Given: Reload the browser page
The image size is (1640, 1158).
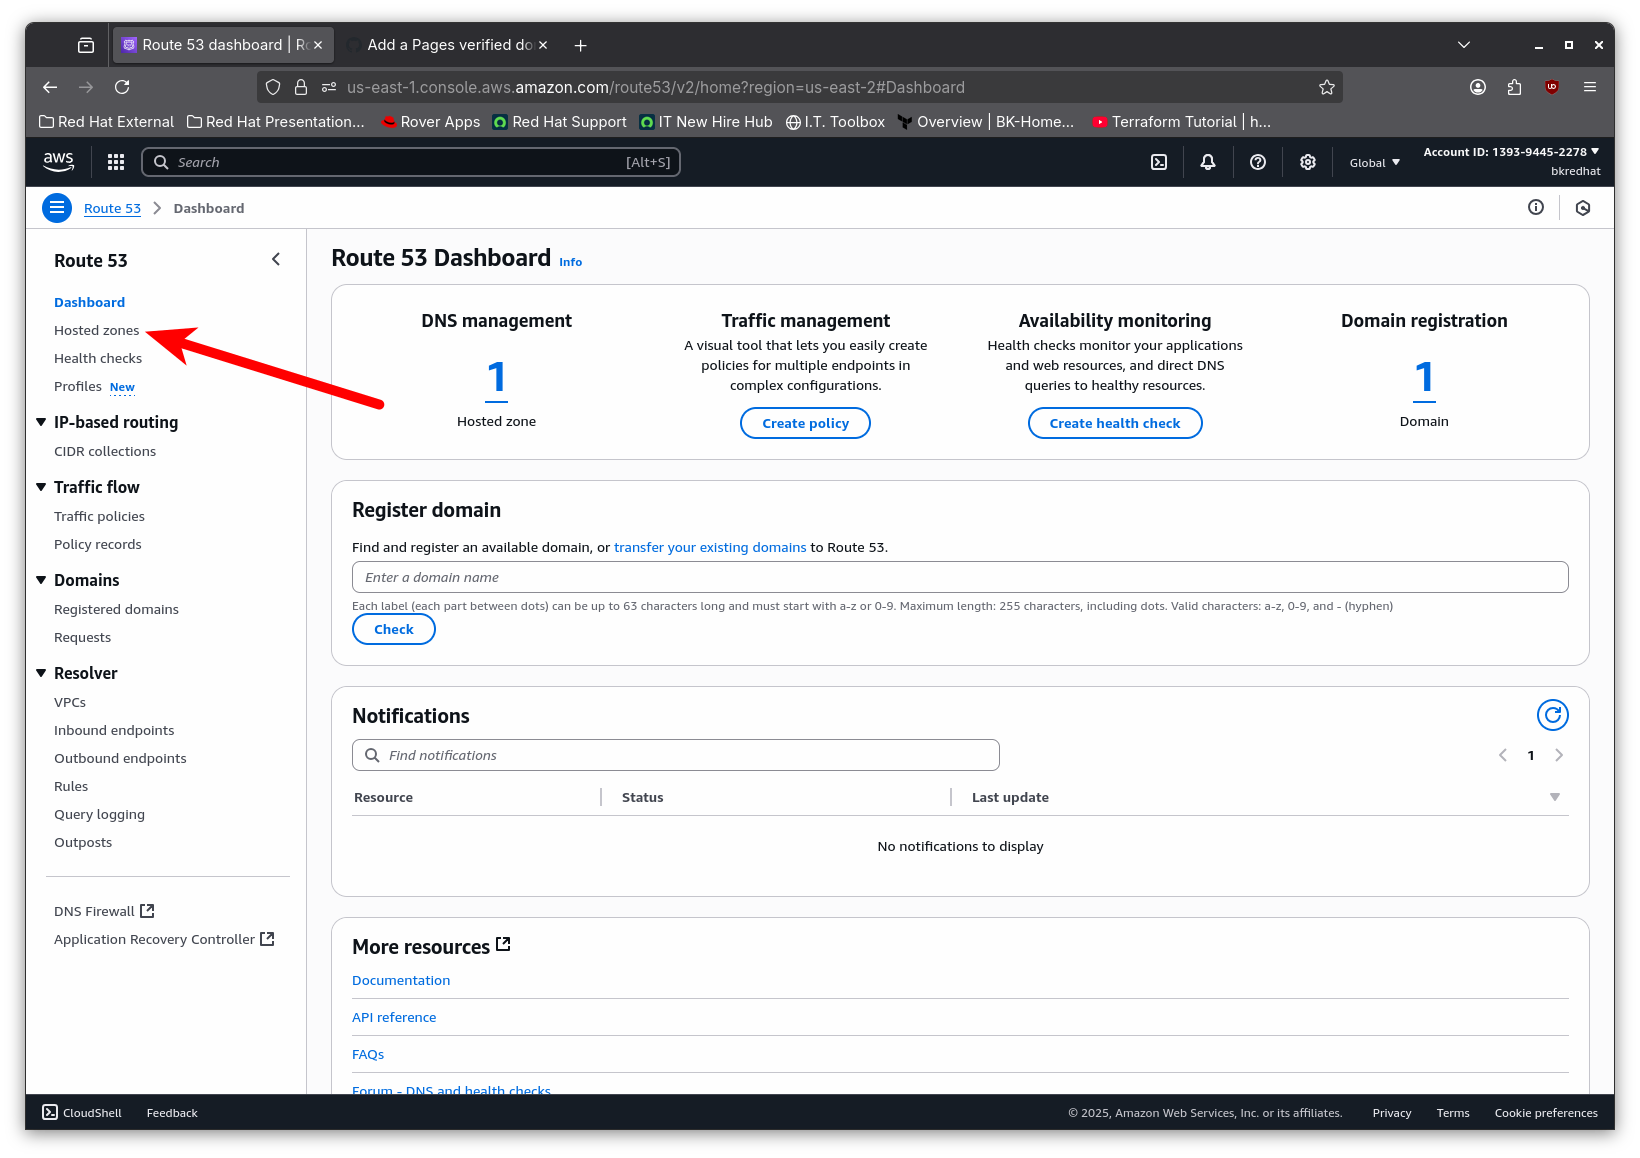Looking at the screenshot, I should pos(122,87).
